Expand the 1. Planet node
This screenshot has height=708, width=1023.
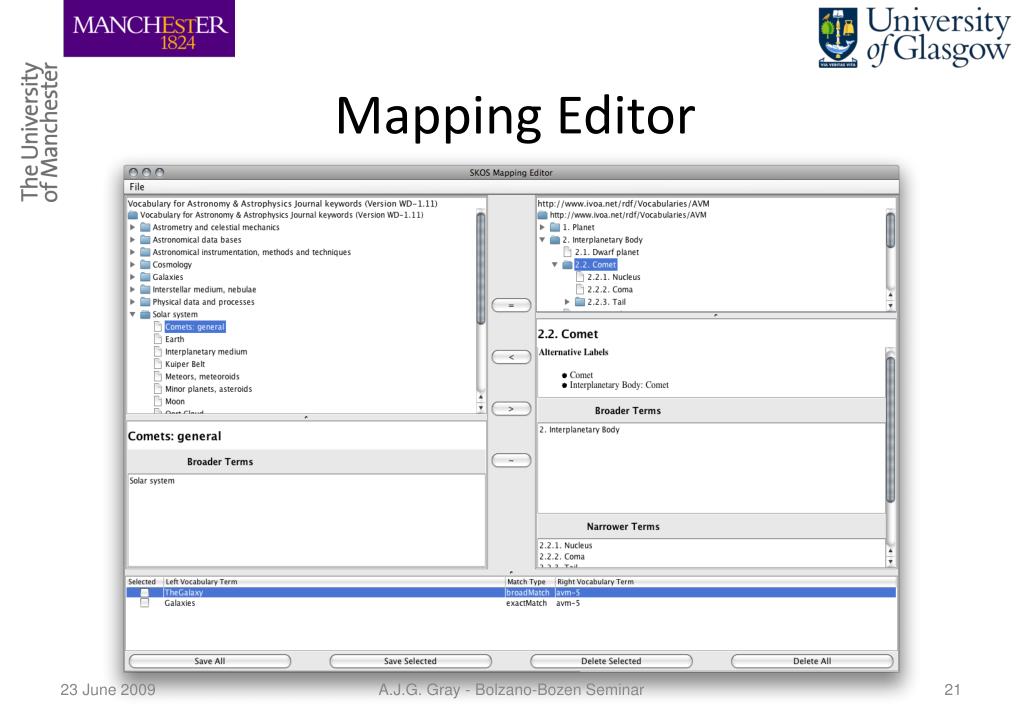[x=542, y=228]
